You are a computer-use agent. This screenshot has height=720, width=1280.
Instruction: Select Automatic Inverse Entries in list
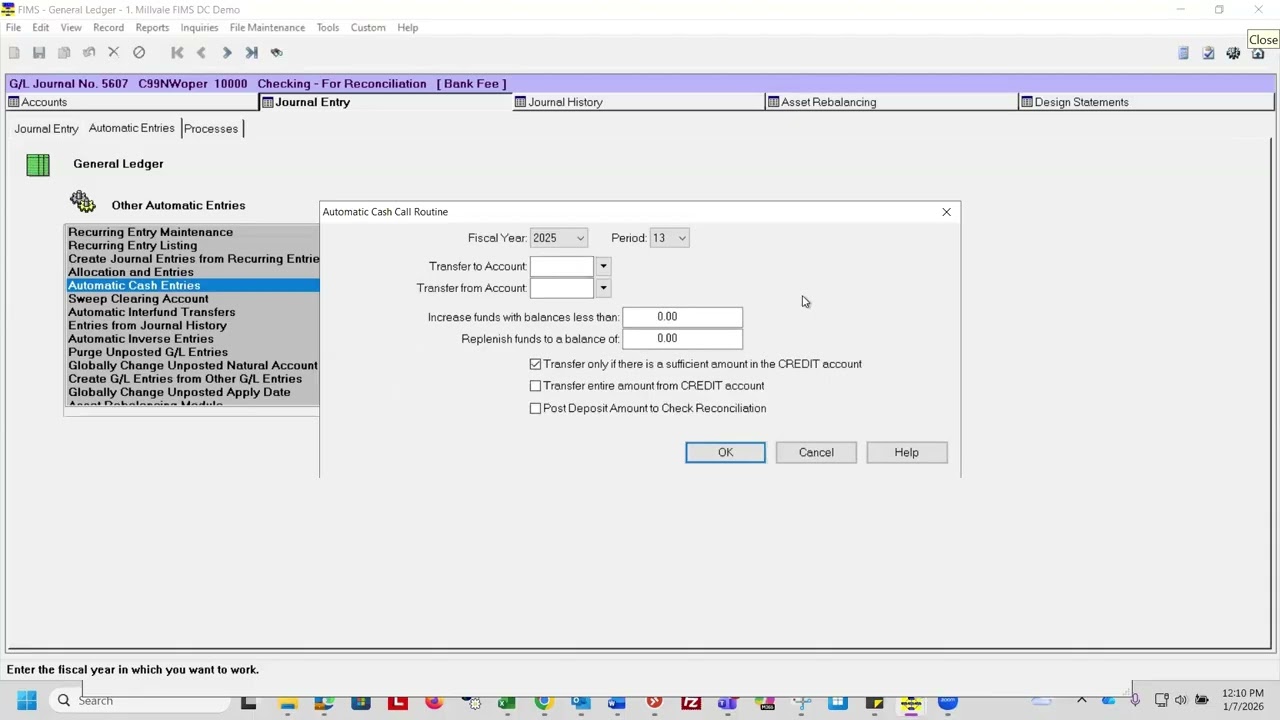(x=192, y=339)
